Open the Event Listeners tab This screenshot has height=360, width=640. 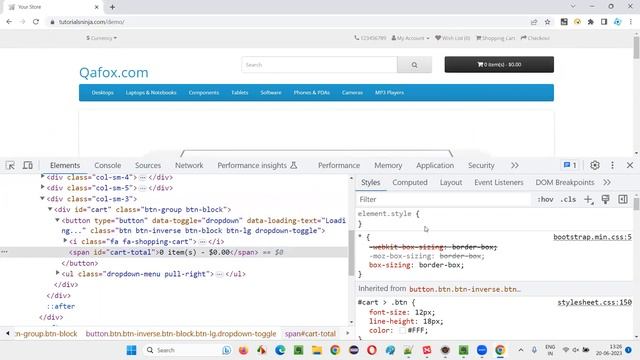tap(499, 182)
